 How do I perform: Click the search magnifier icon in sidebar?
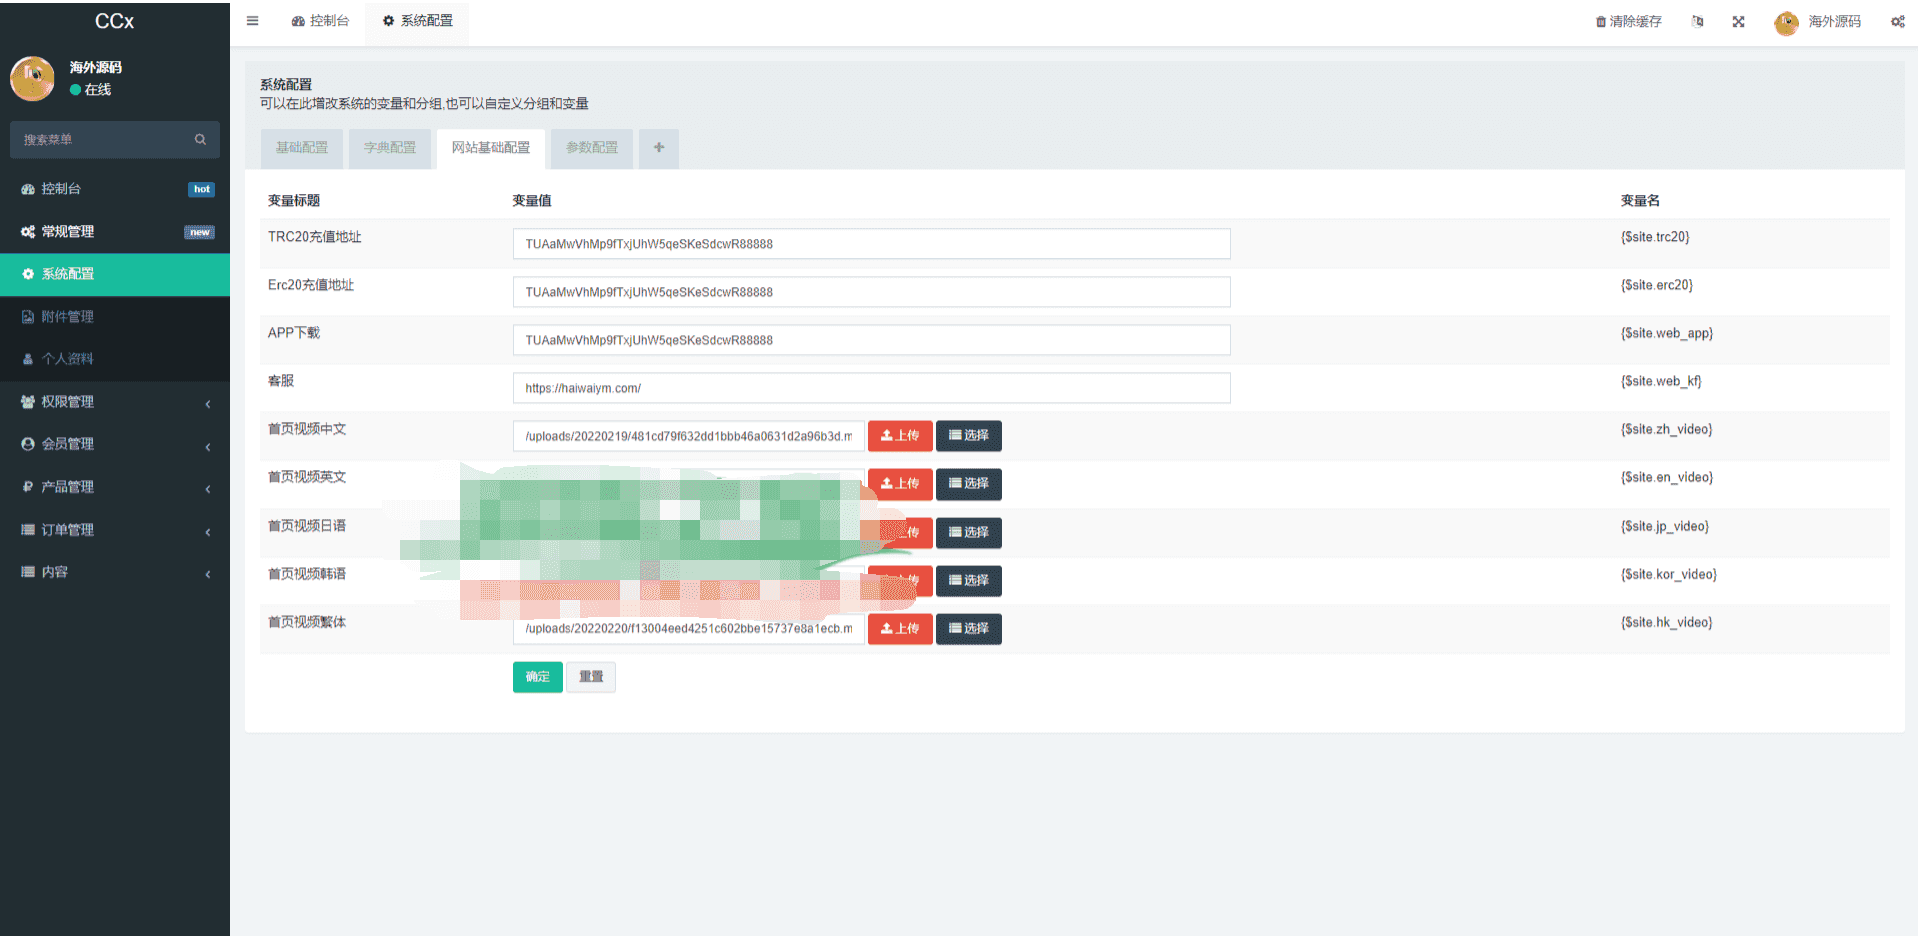[200, 140]
